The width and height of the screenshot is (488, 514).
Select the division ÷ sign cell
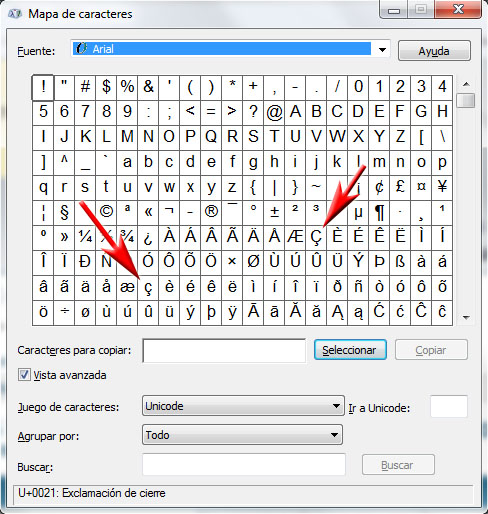pyautogui.click(x=64, y=312)
